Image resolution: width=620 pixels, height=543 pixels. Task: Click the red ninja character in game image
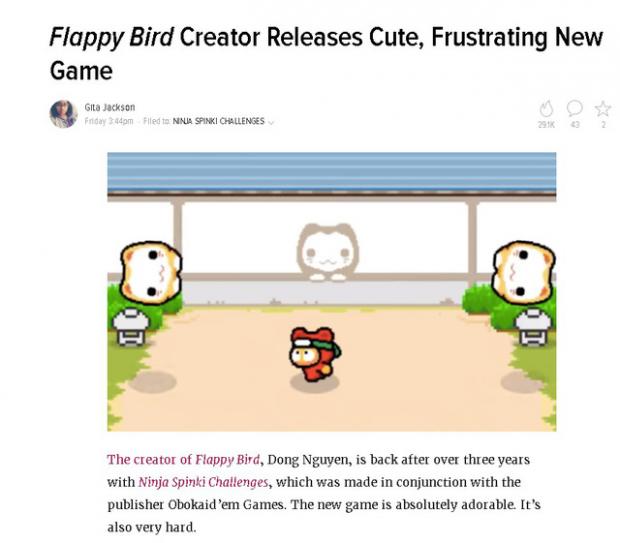[x=314, y=354]
